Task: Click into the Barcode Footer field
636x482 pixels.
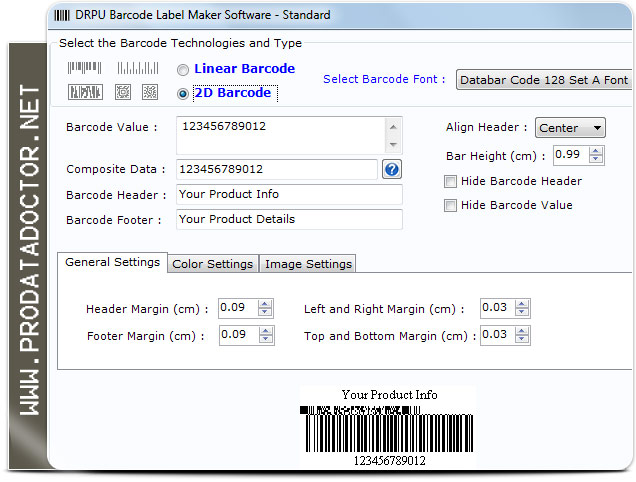Action: (289, 219)
